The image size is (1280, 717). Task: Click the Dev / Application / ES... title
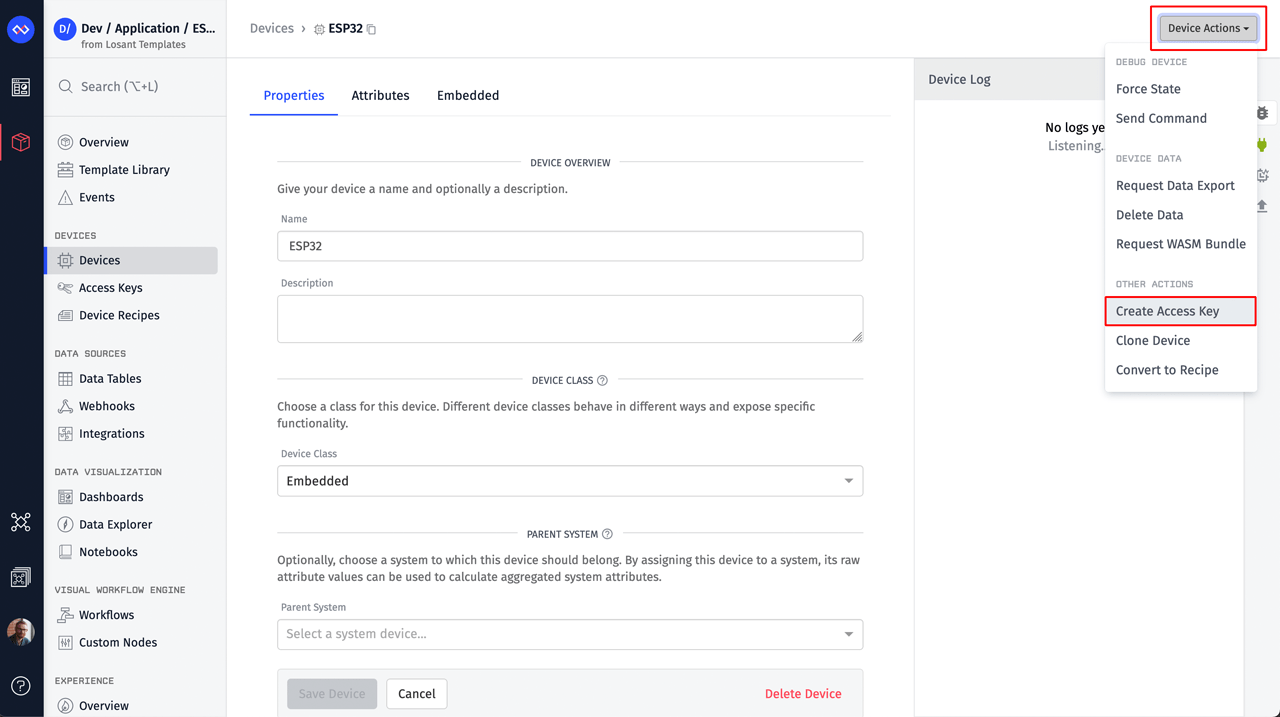148,29
